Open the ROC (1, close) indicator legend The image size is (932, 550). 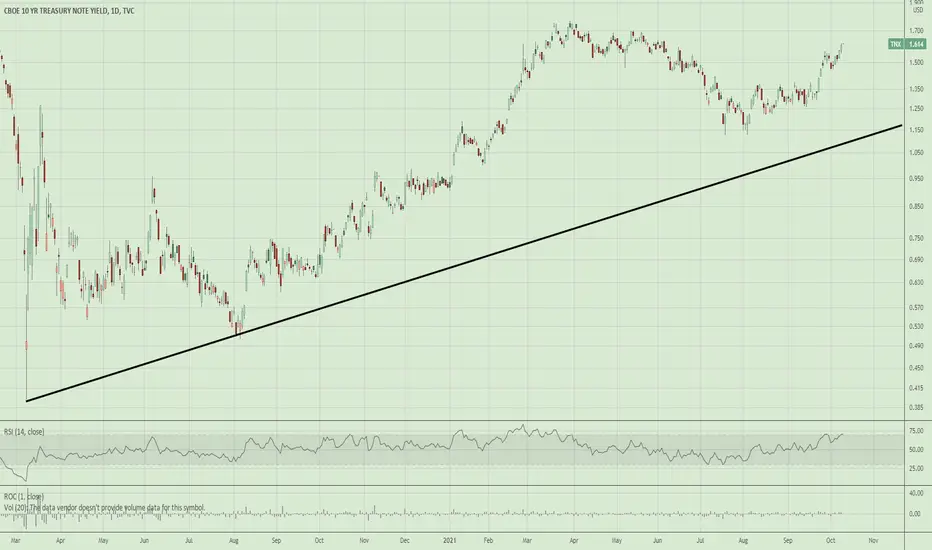(x=24, y=496)
